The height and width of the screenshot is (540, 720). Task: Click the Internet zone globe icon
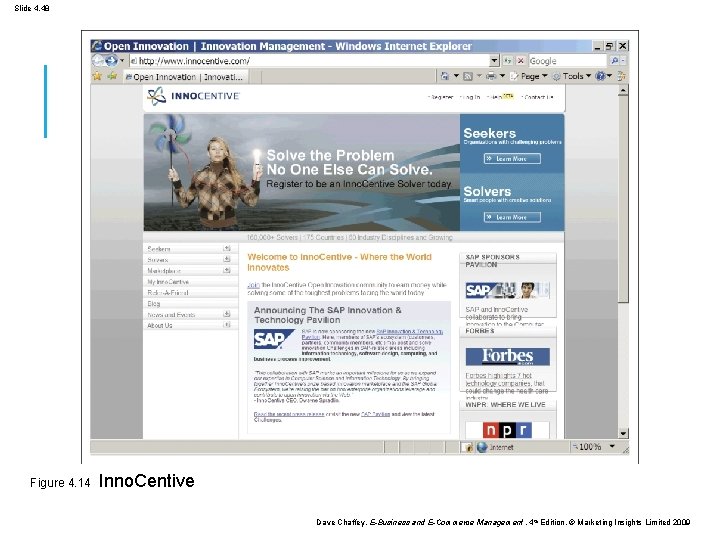click(x=482, y=447)
